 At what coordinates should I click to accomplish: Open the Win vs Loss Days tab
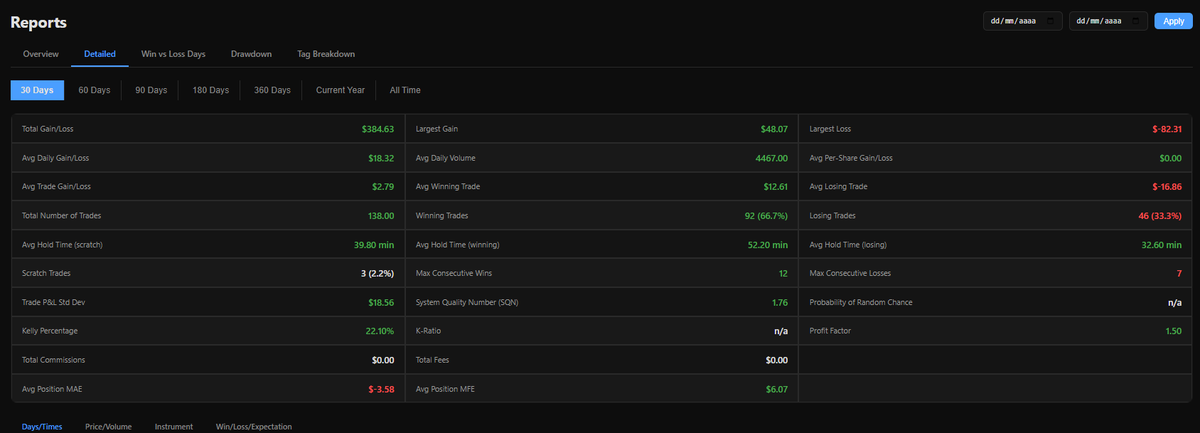[x=174, y=54]
